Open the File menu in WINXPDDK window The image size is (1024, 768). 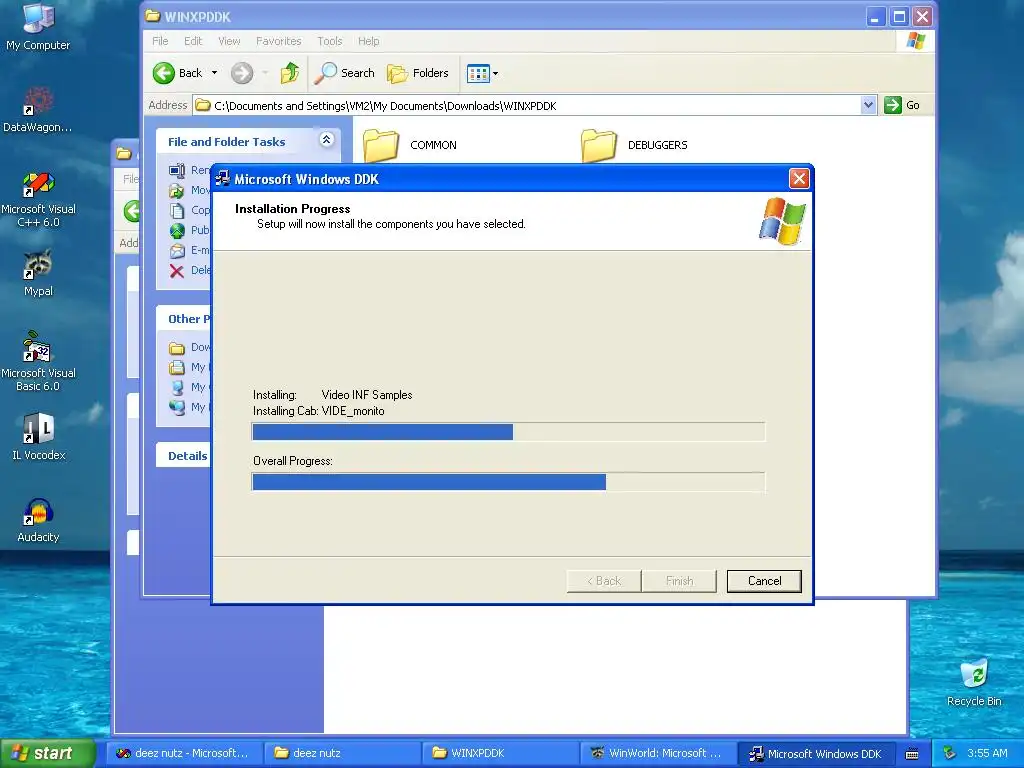coord(160,41)
